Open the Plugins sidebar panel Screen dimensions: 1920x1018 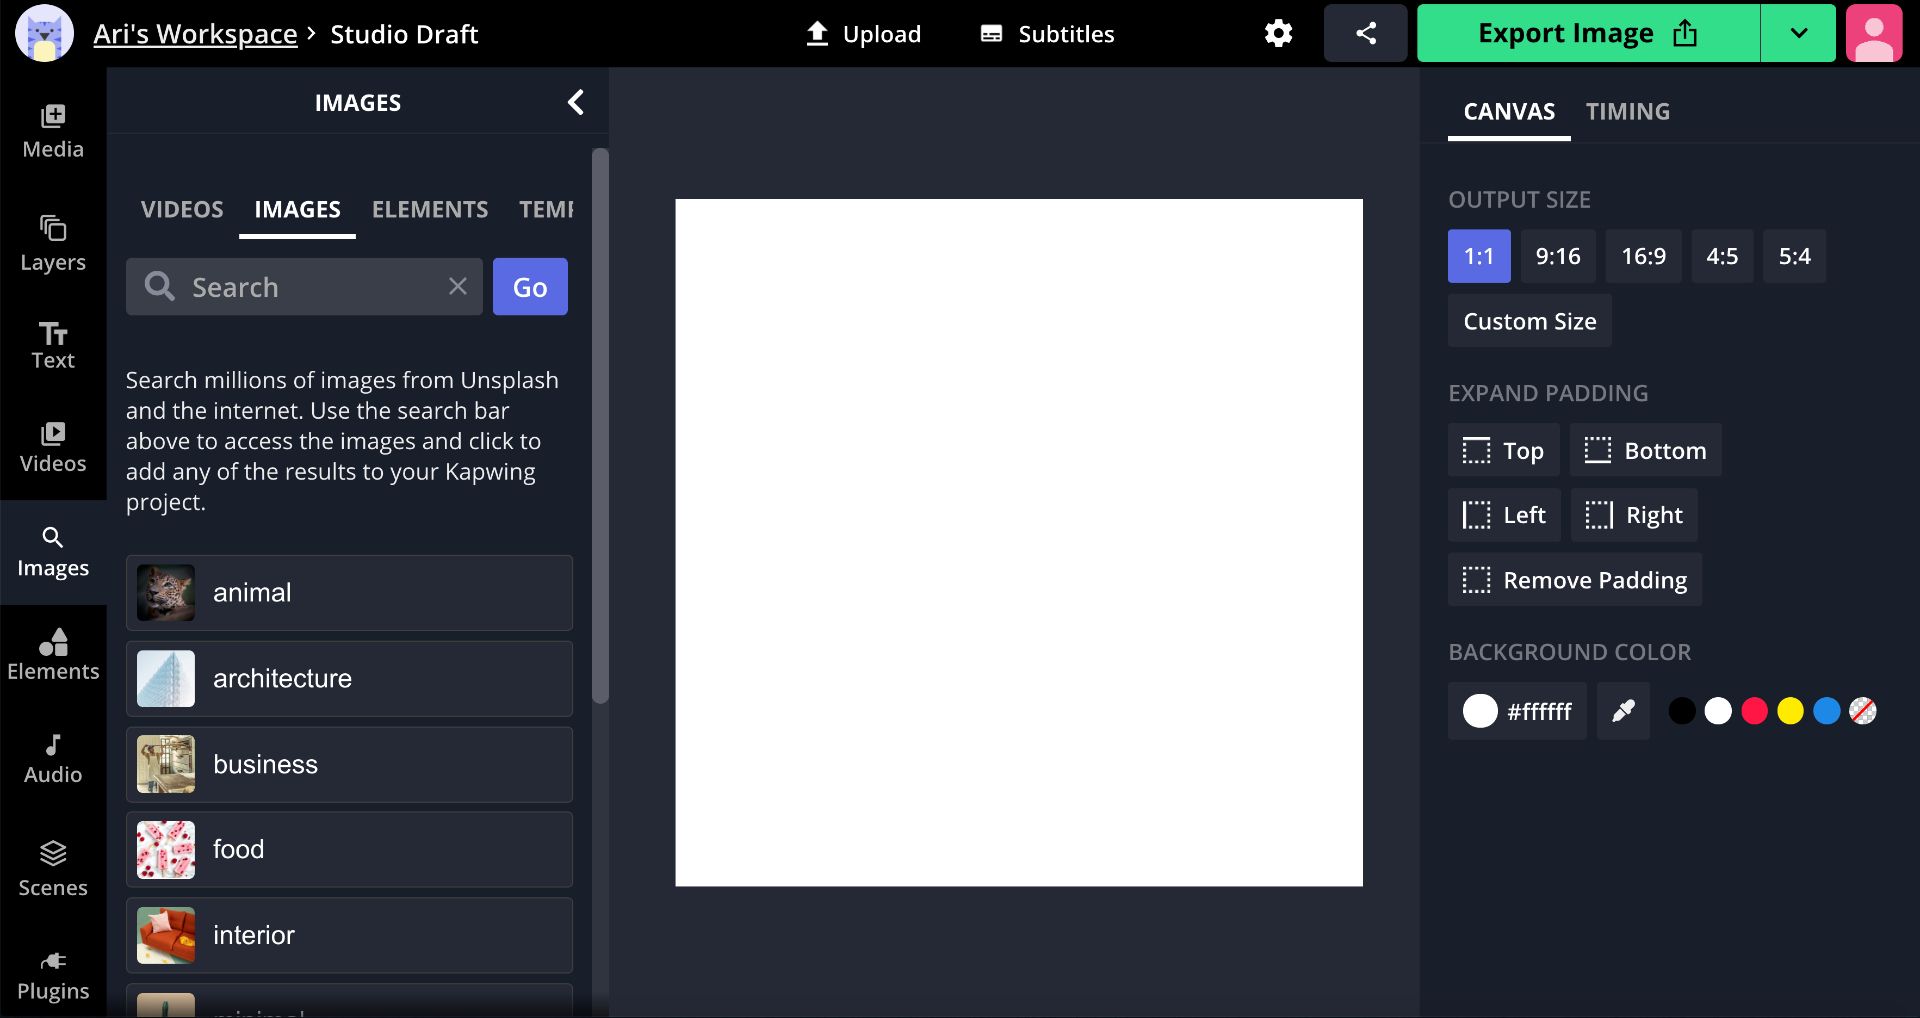[x=53, y=975]
